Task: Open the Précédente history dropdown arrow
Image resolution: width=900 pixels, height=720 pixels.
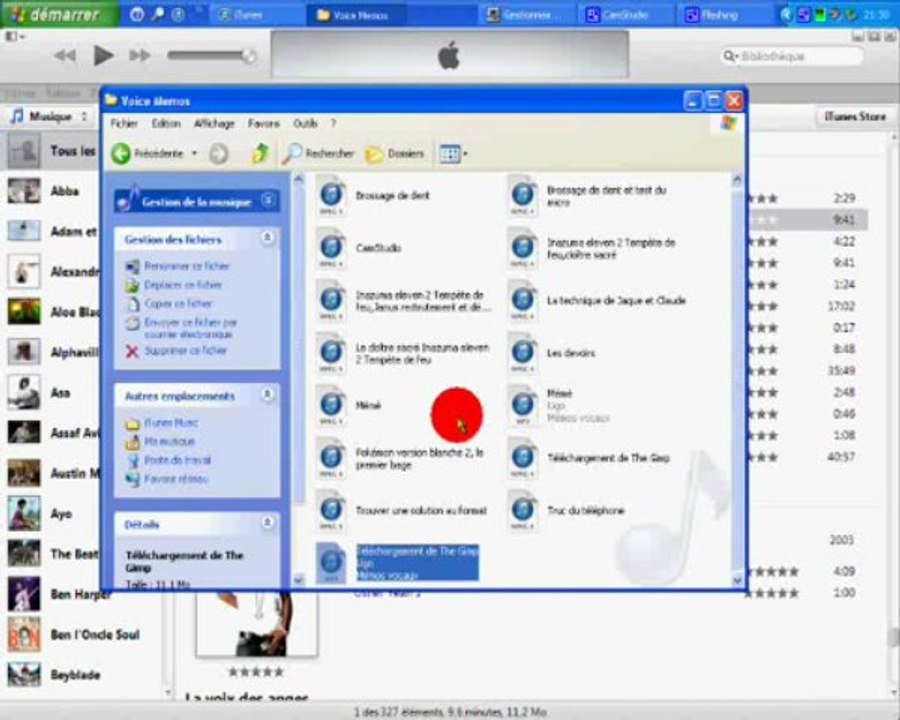Action: pos(194,153)
